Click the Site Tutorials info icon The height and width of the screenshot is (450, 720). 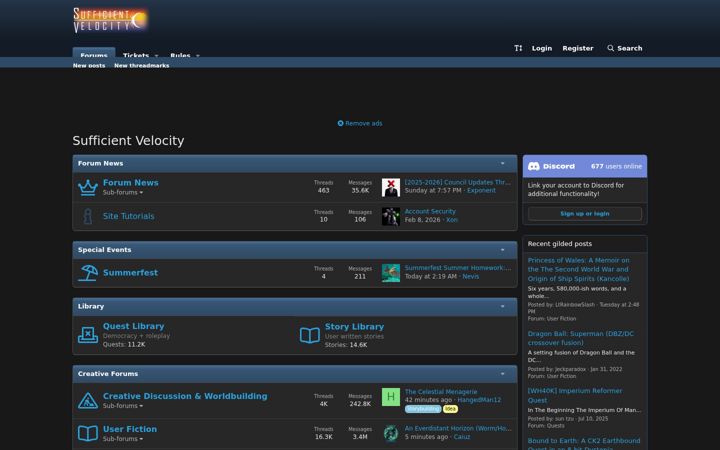tap(88, 216)
